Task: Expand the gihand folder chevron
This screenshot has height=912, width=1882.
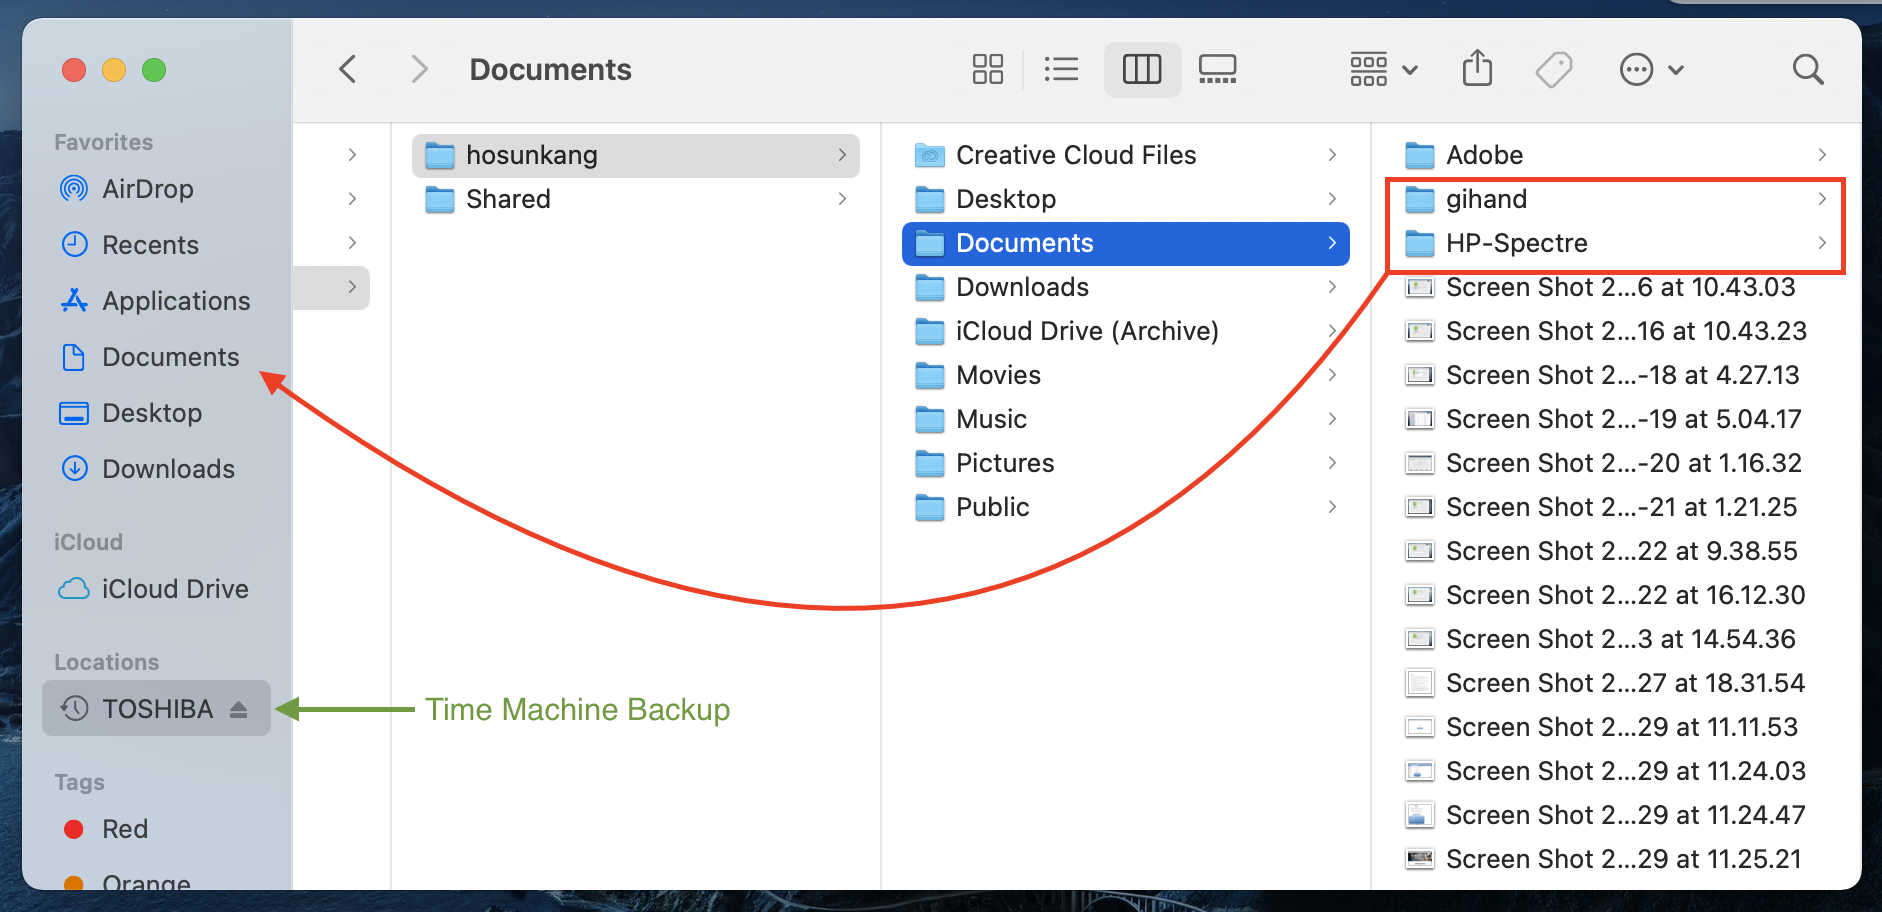Action: (1821, 199)
